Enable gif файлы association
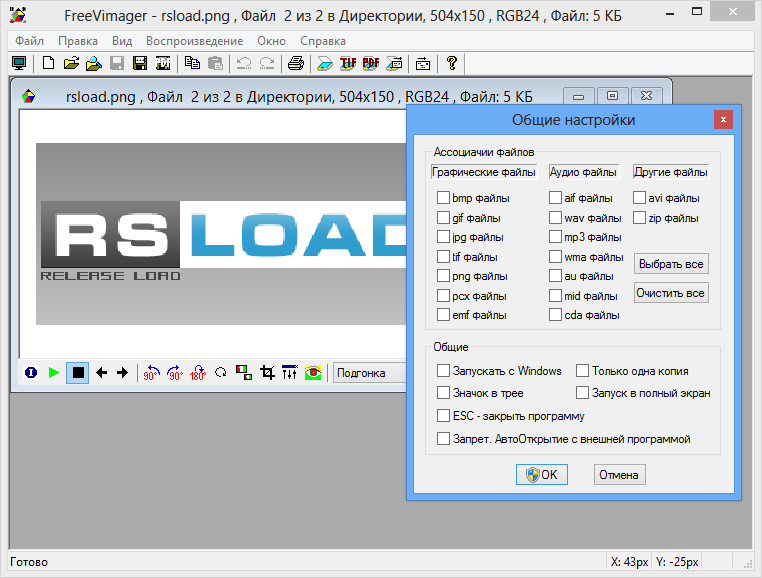This screenshot has width=762, height=578. point(443,217)
